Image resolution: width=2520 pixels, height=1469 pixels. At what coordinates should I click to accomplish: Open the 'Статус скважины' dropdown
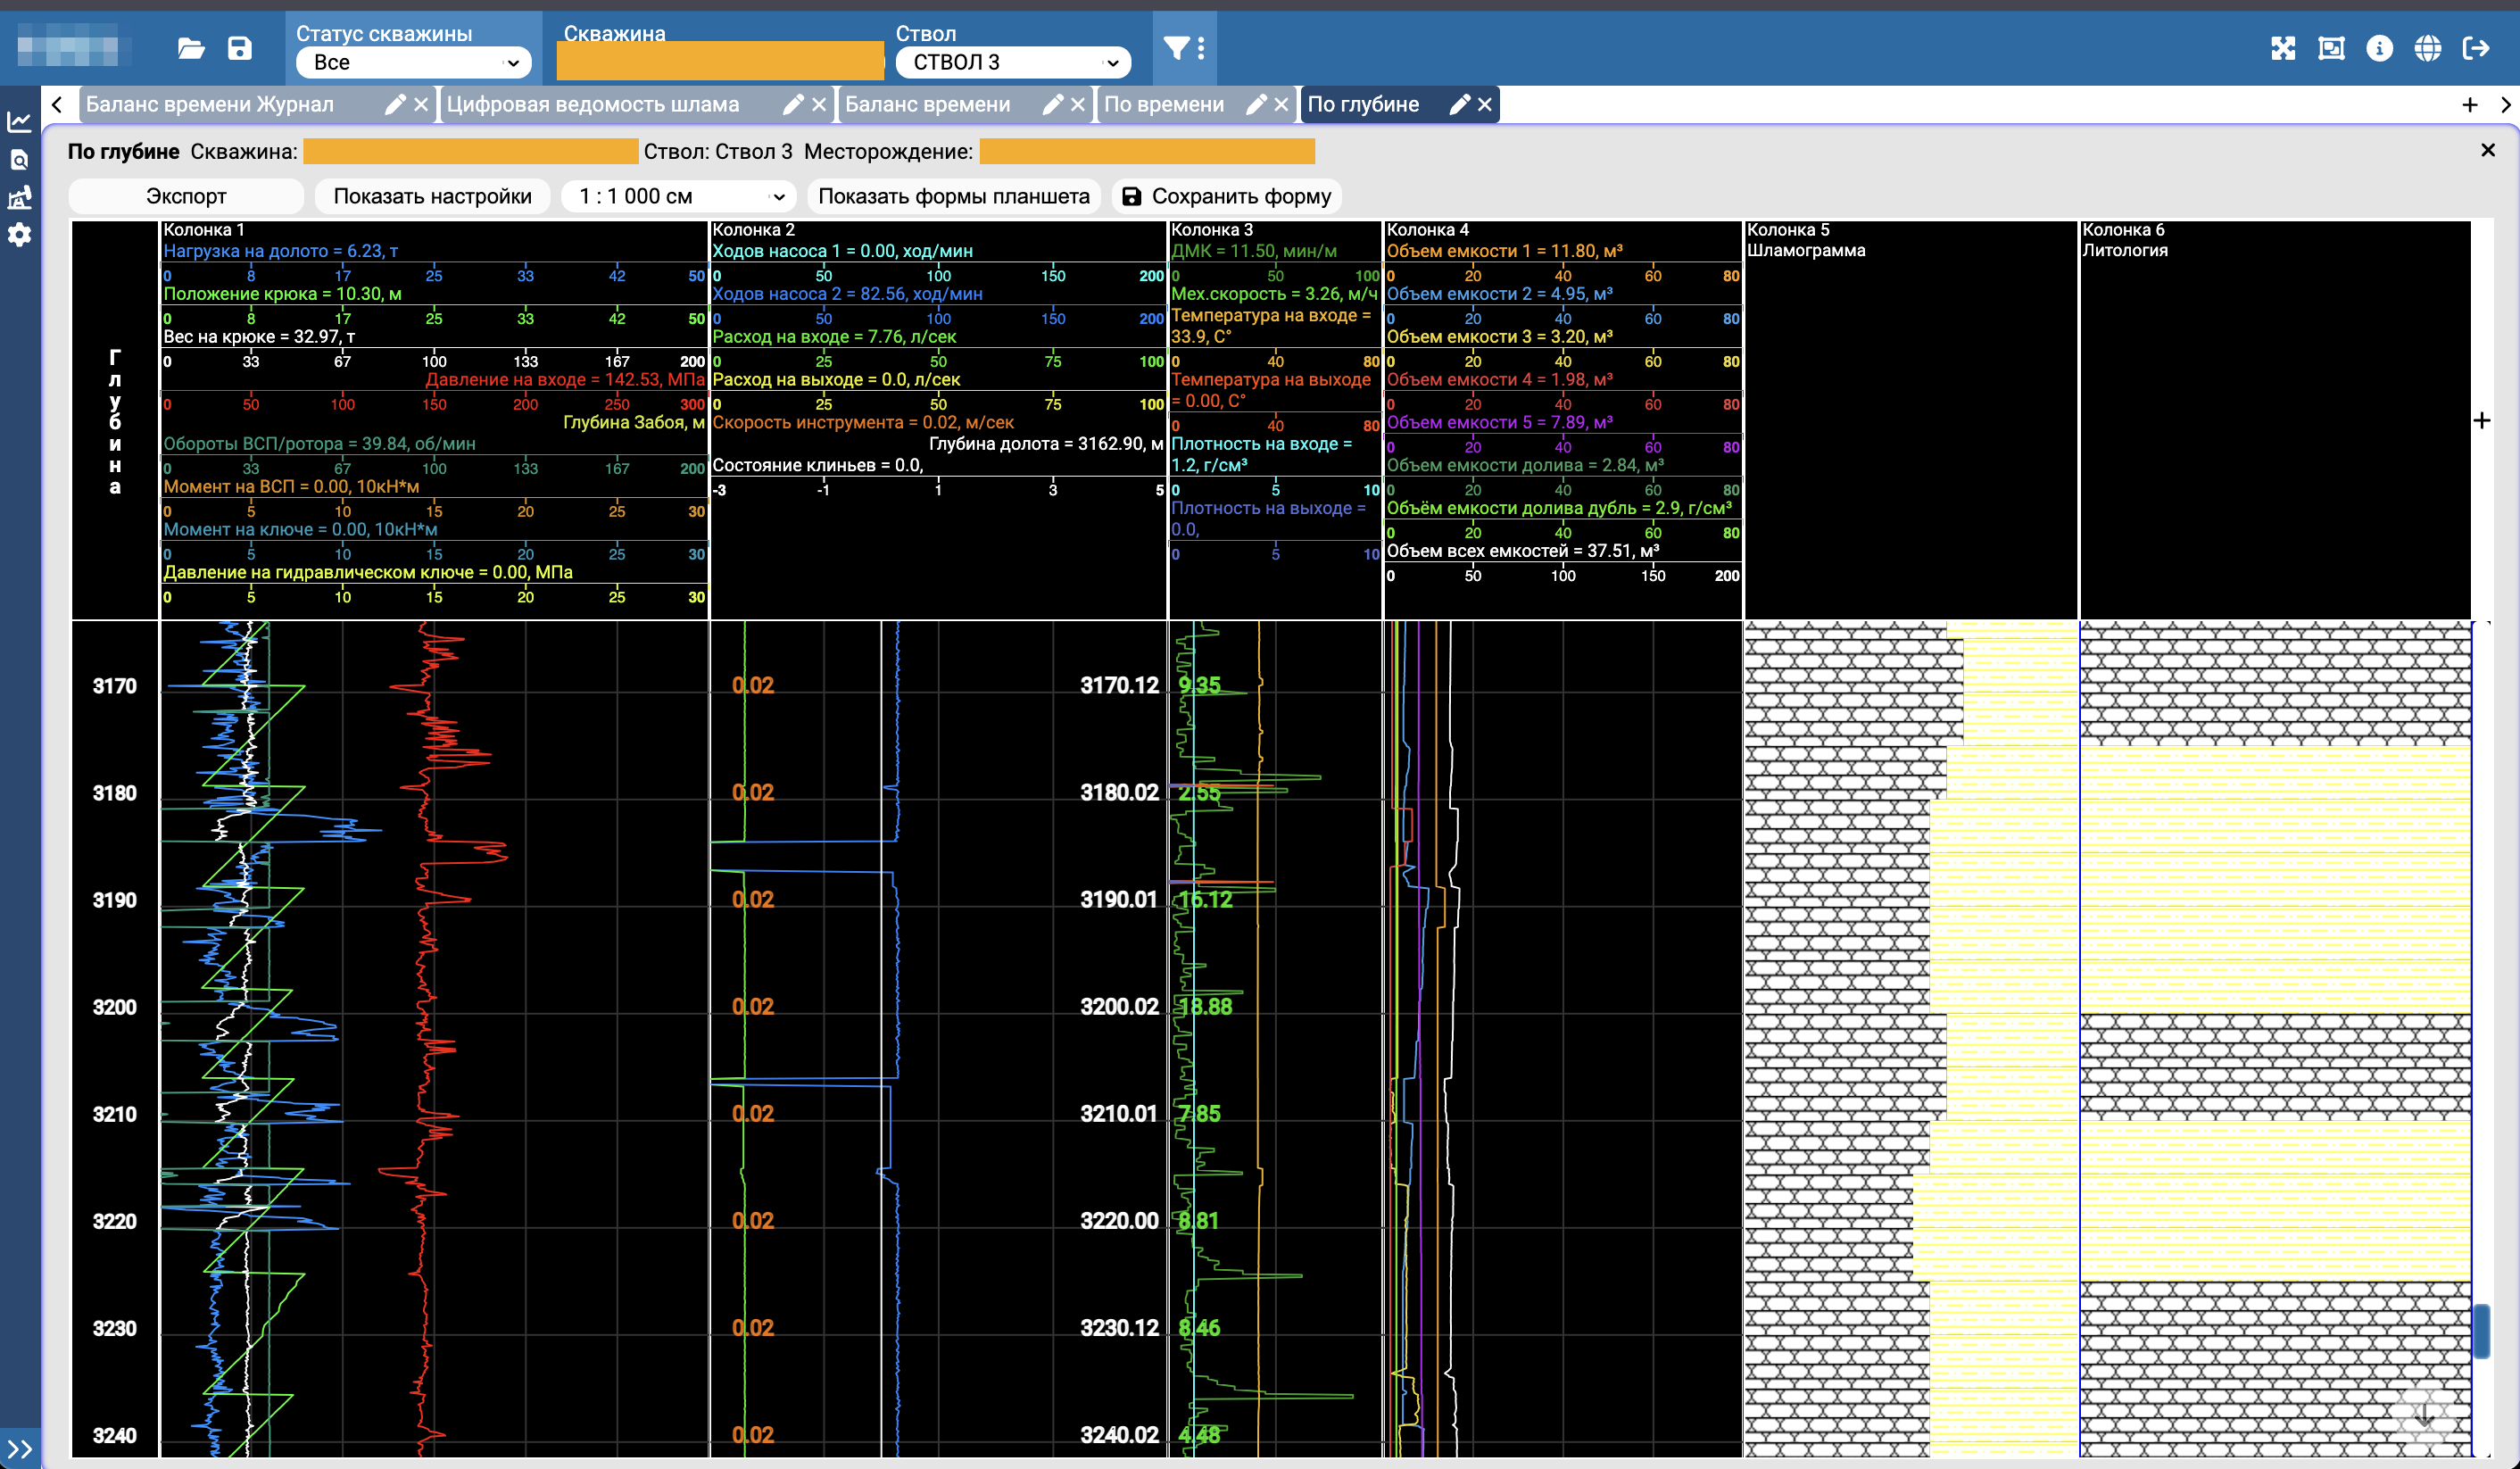pyautogui.click(x=413, y=62)
